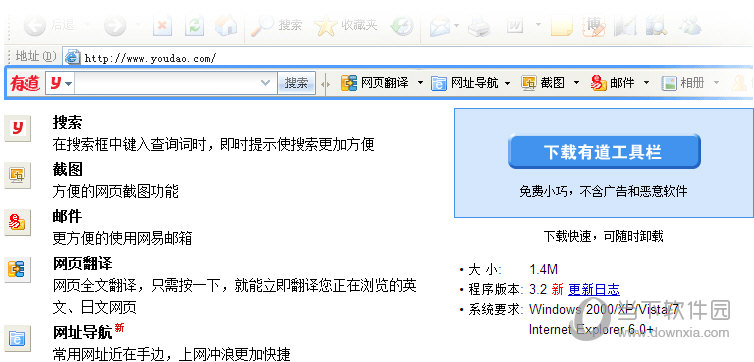The height and width of the screenshot is (362, 754).
Task: Click the 搜索 feature heading
Action: pos(67,123)
